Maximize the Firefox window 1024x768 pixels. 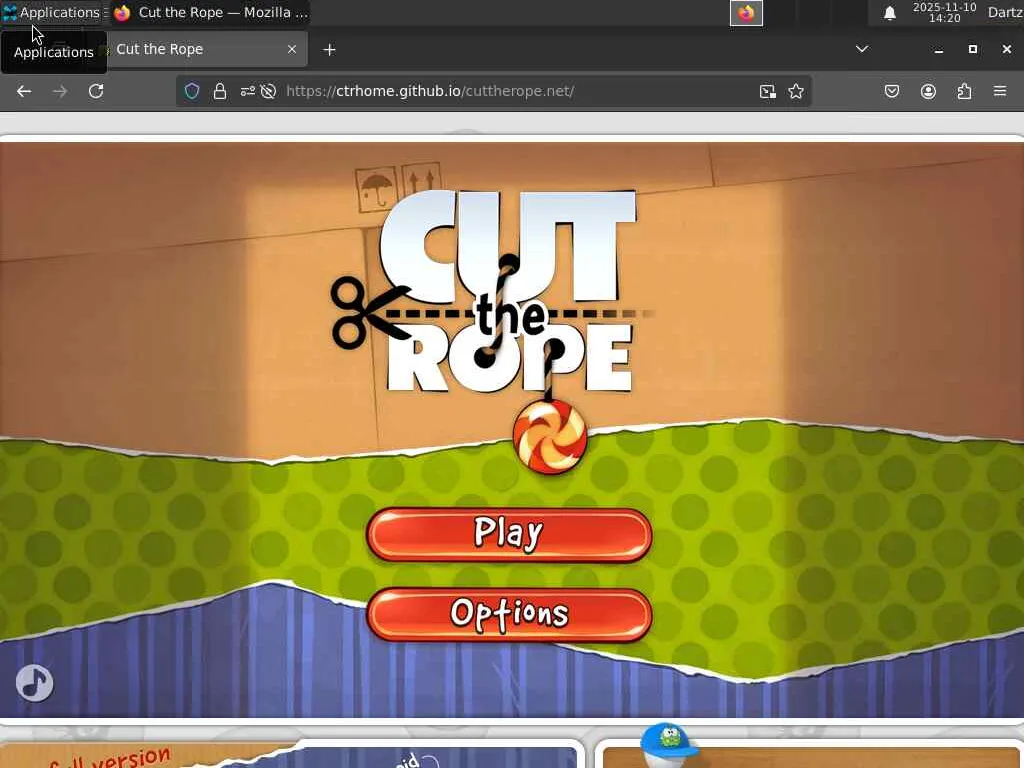(x=972, y=50)
